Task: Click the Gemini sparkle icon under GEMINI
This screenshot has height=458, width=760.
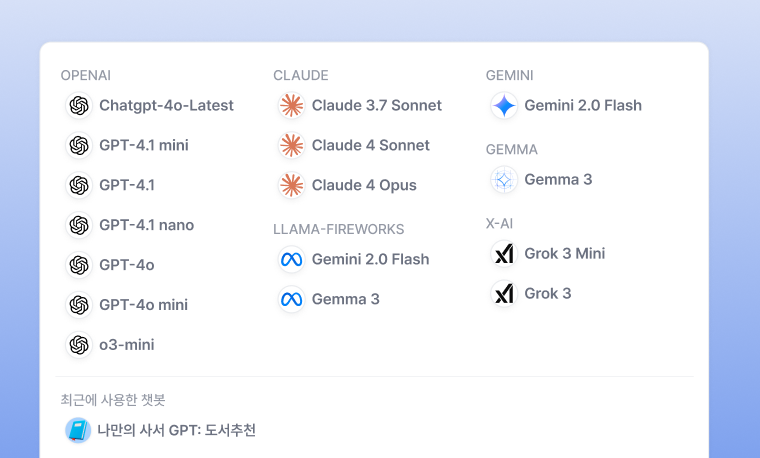Action: (504, 106)
